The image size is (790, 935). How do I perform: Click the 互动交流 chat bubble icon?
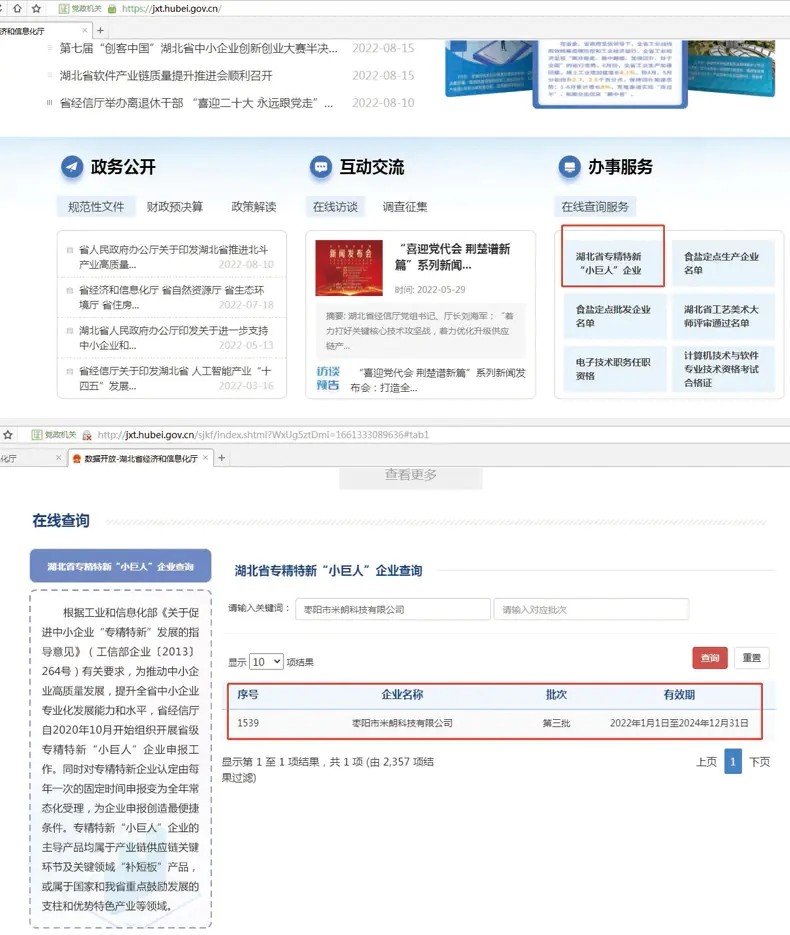pyautogui.click(x=321, y=166)
